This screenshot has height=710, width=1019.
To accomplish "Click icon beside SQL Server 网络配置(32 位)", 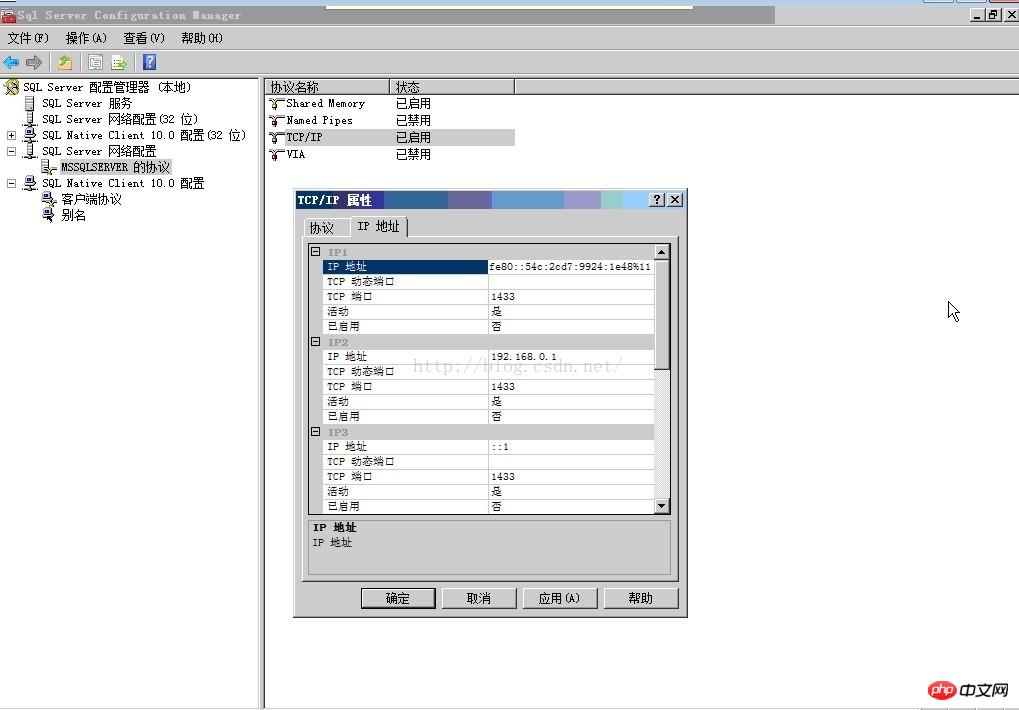I will (x=29, y=119).
